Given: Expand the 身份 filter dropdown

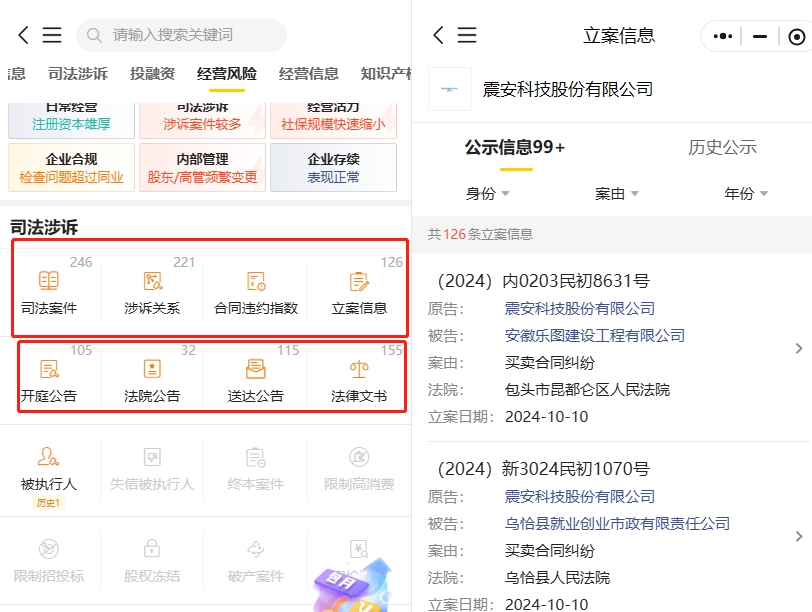Looking at the screenshot, I should coord(487,194).
